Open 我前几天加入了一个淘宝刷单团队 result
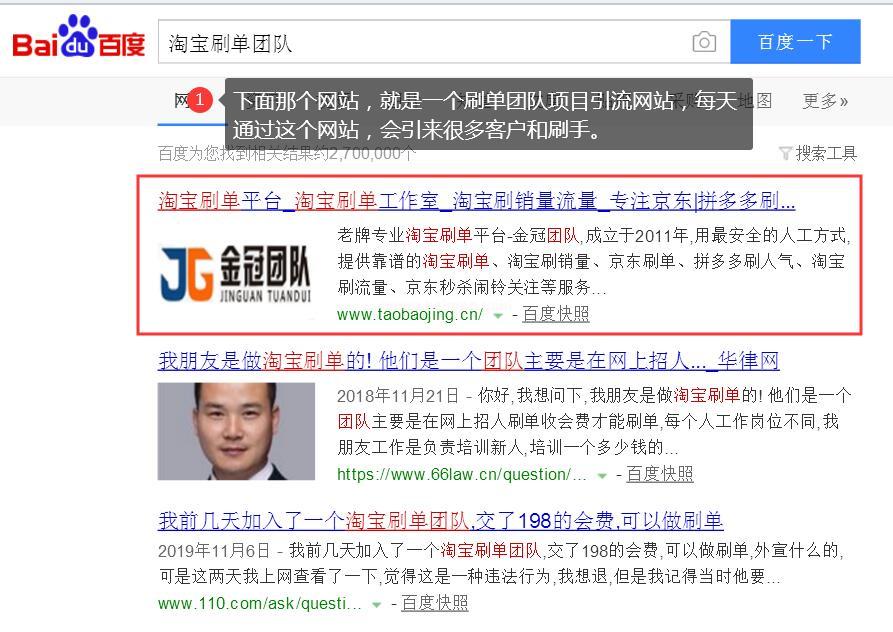This screenshot has height=632, width=893. pos(440,521)
